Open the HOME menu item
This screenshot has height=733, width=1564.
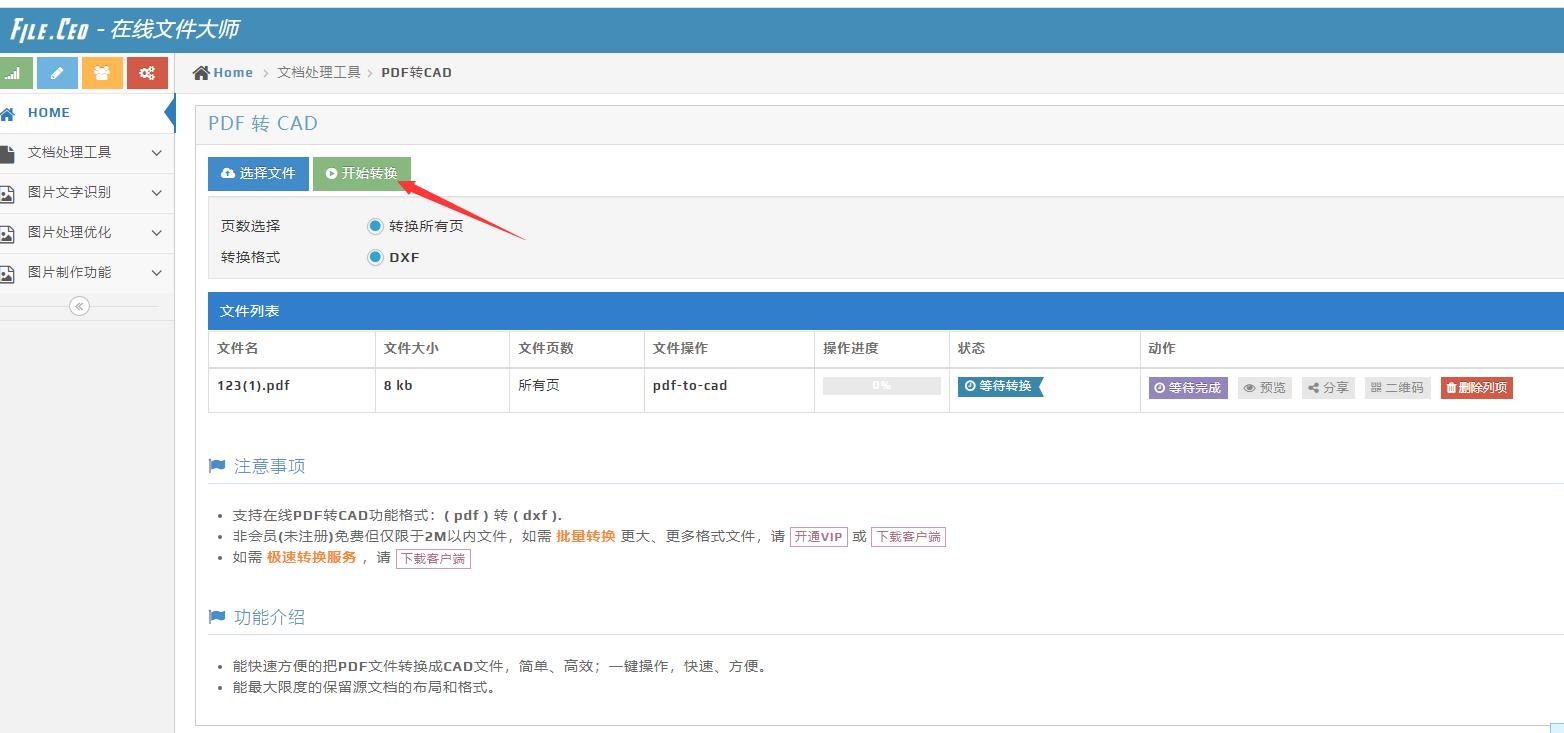48,112
